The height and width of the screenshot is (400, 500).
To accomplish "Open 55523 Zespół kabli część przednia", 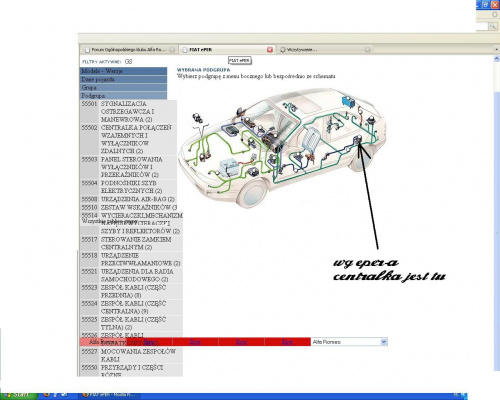I will click(131, 291).
